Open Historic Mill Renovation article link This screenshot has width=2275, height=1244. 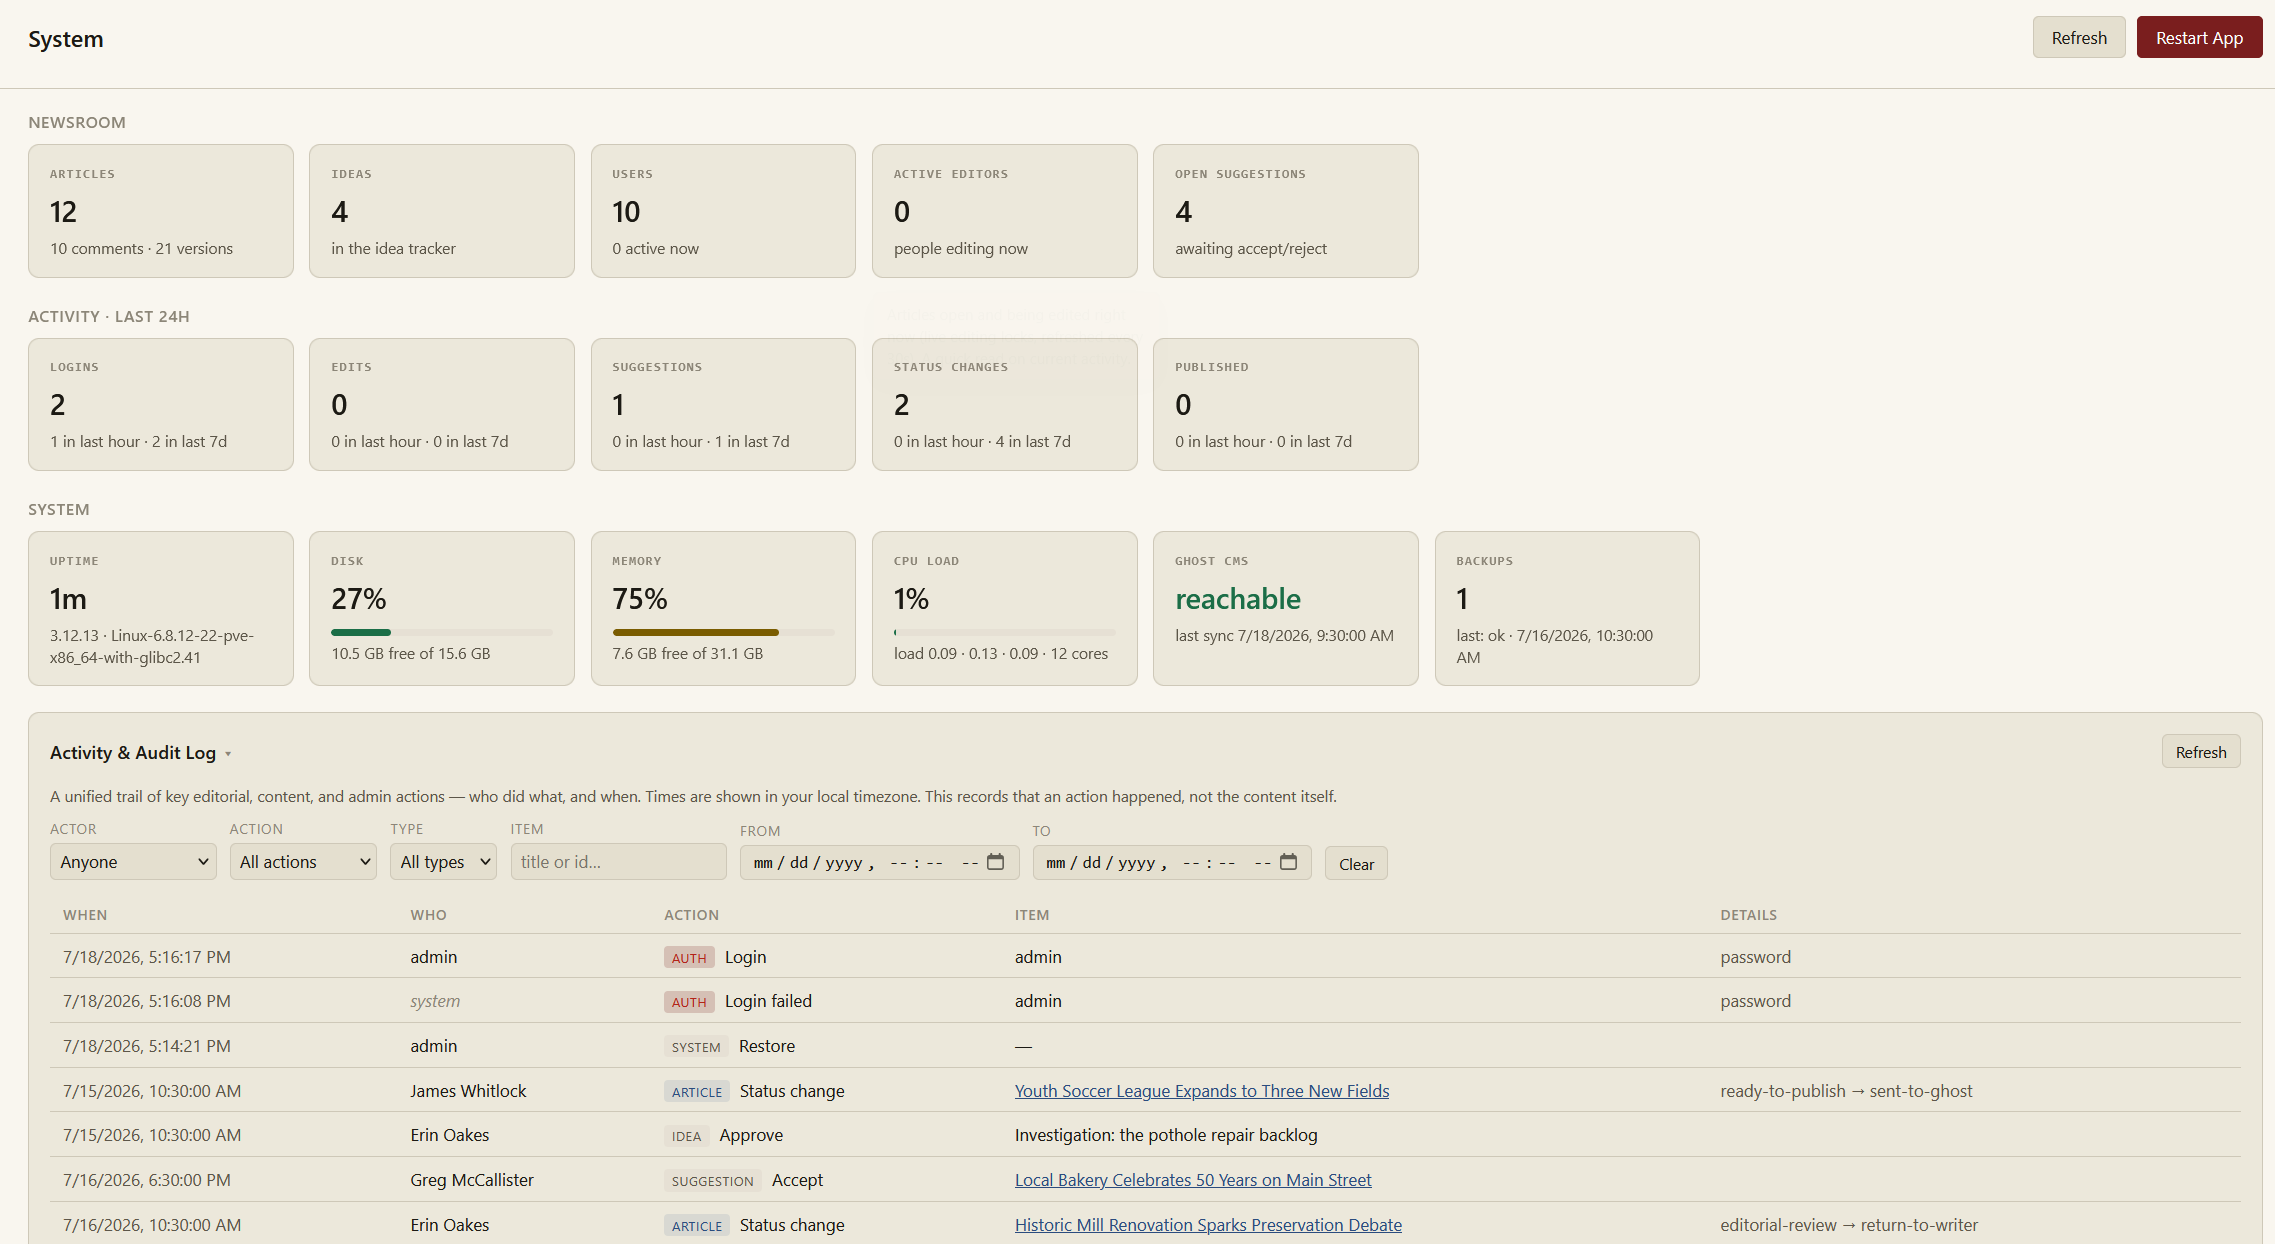[x=1208, y=1225]
